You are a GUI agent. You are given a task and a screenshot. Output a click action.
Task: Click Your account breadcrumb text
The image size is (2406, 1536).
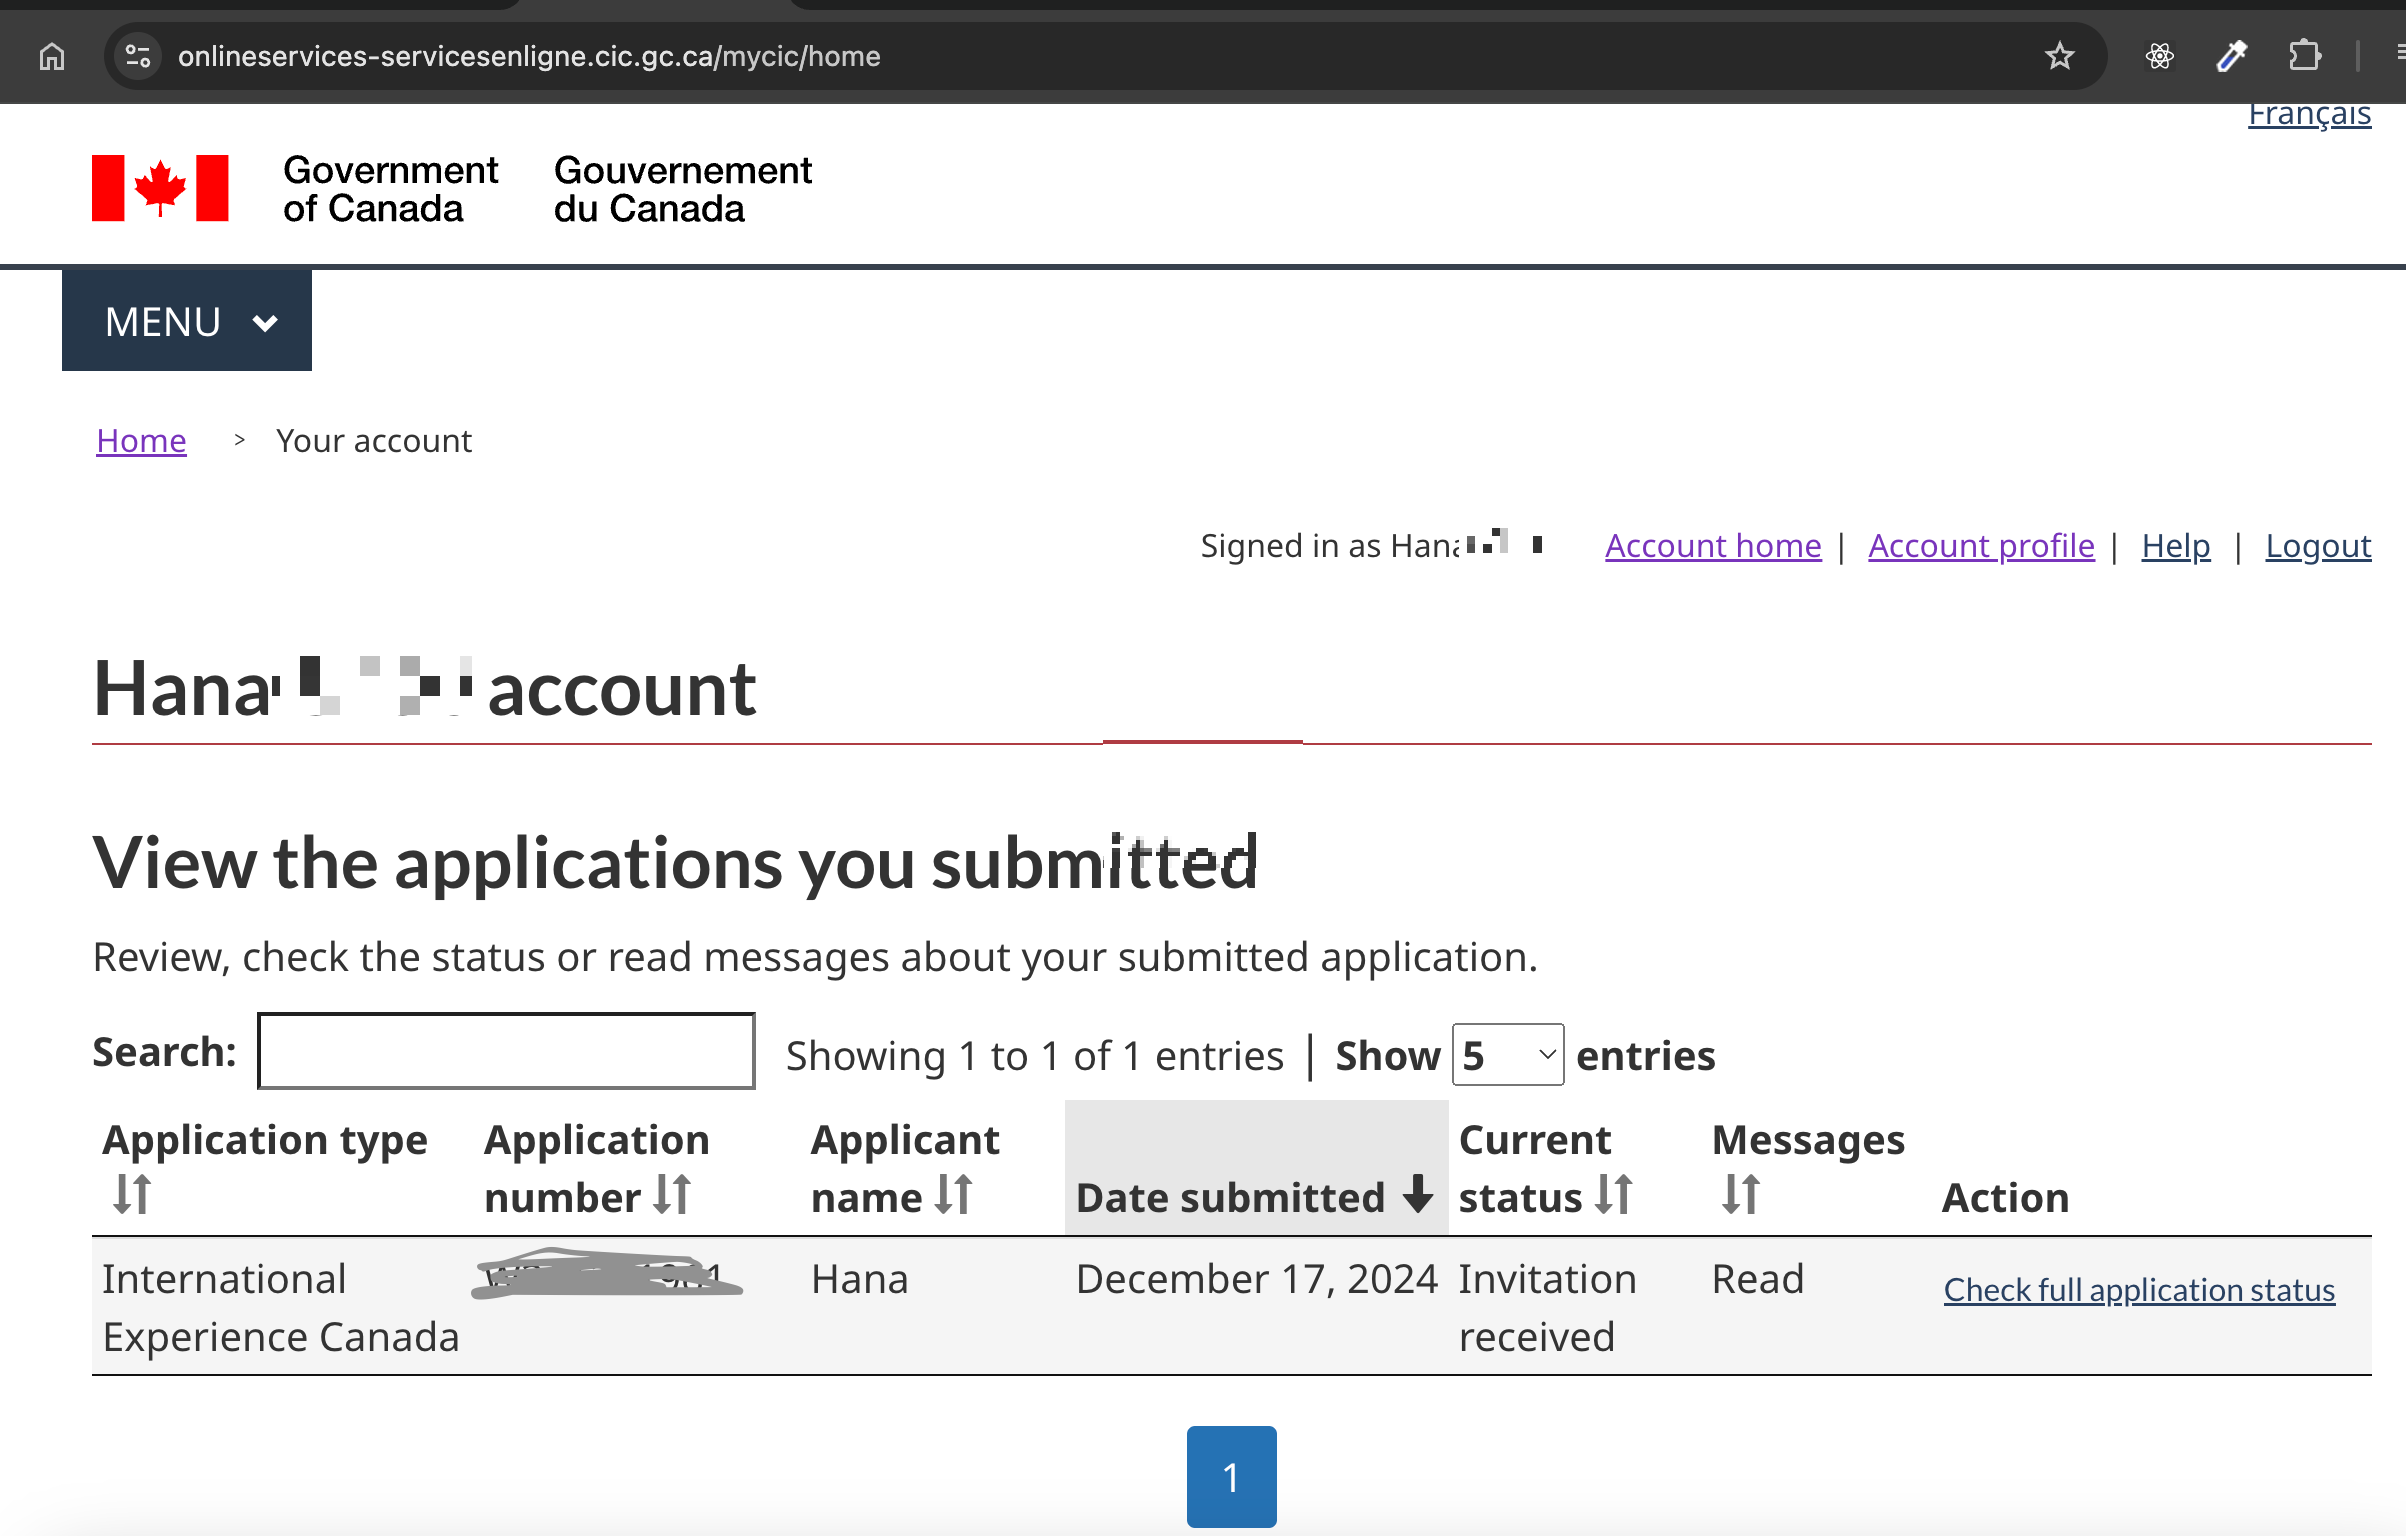(x=374, y=441)
